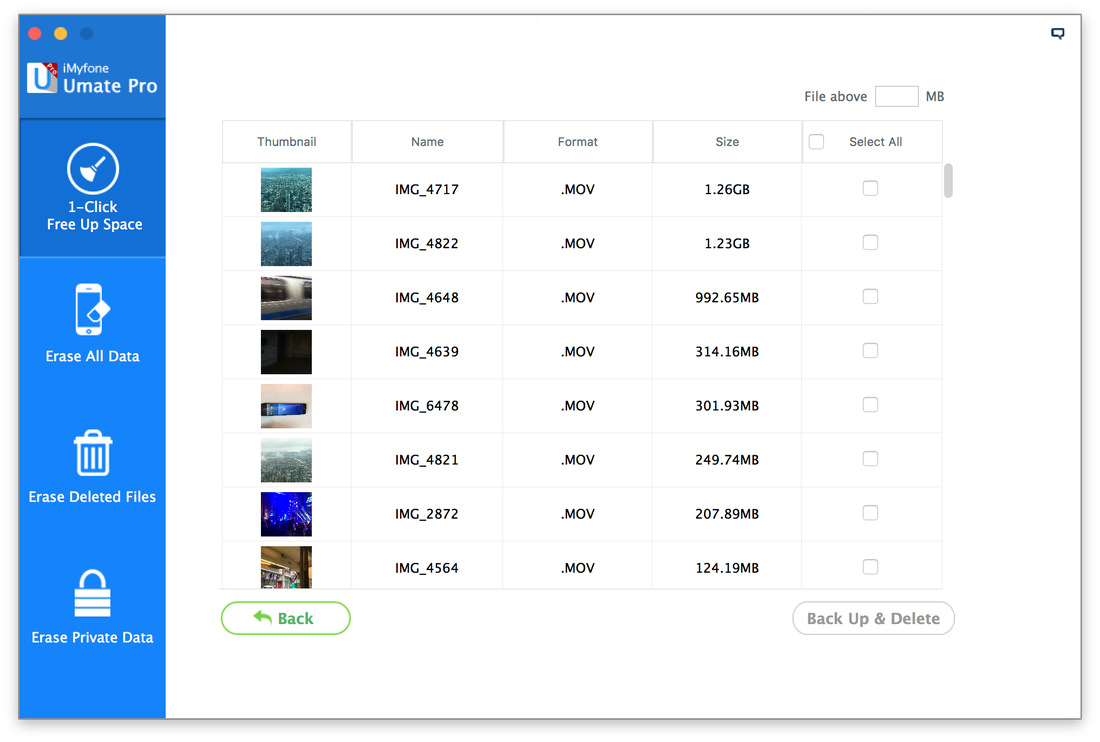Image resolution: width=1100 pixels, height=742 pixels.
Task: Click the 207.89MB size value
Action: coord(727,513)
